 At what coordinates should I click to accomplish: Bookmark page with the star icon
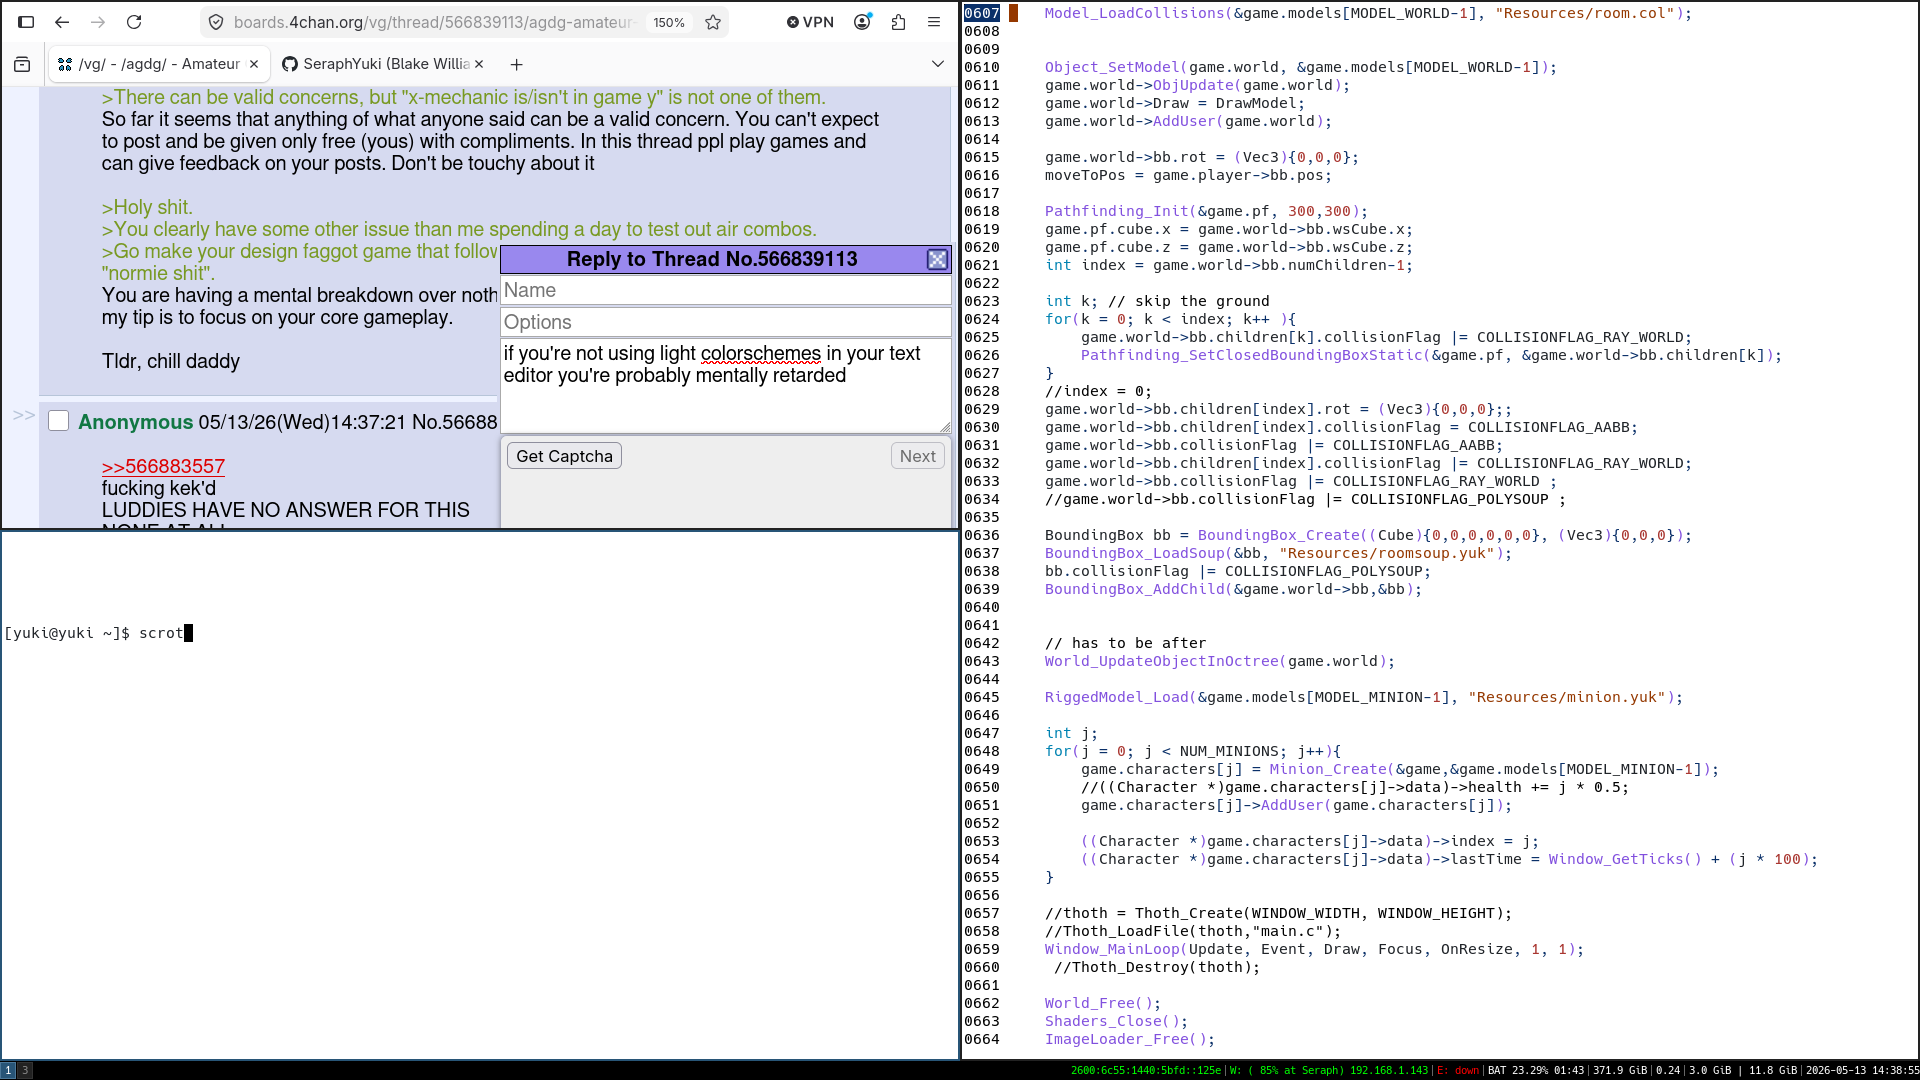click(x=713, y=22)
